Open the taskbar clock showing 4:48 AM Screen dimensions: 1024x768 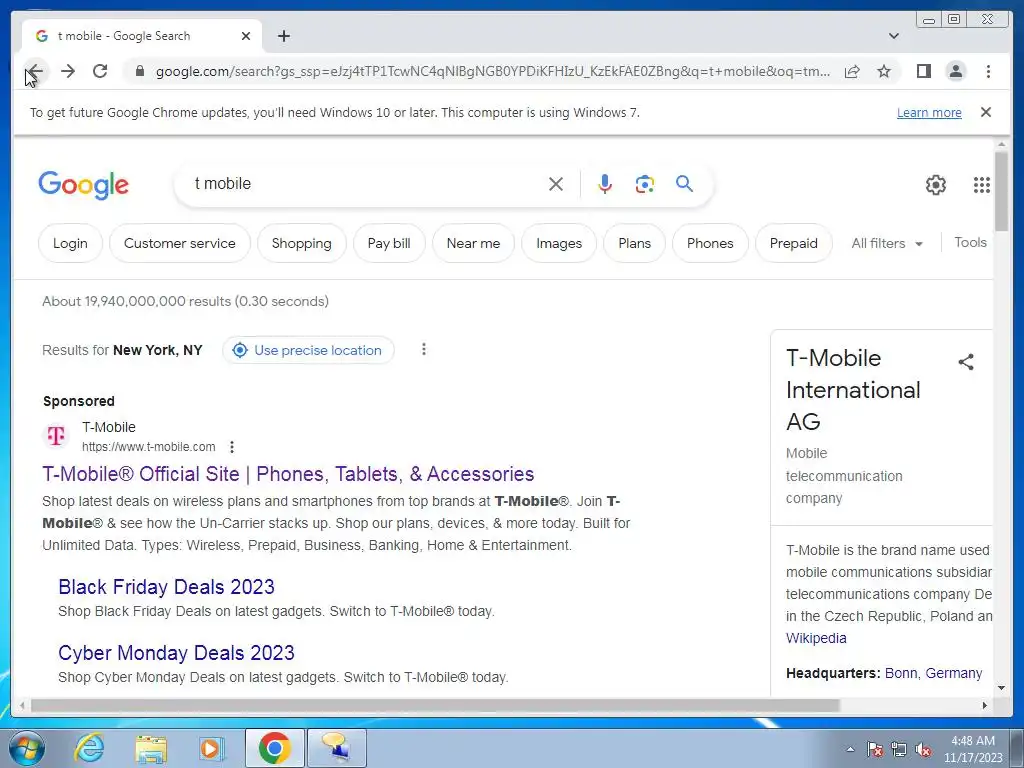tap(973, 749)
